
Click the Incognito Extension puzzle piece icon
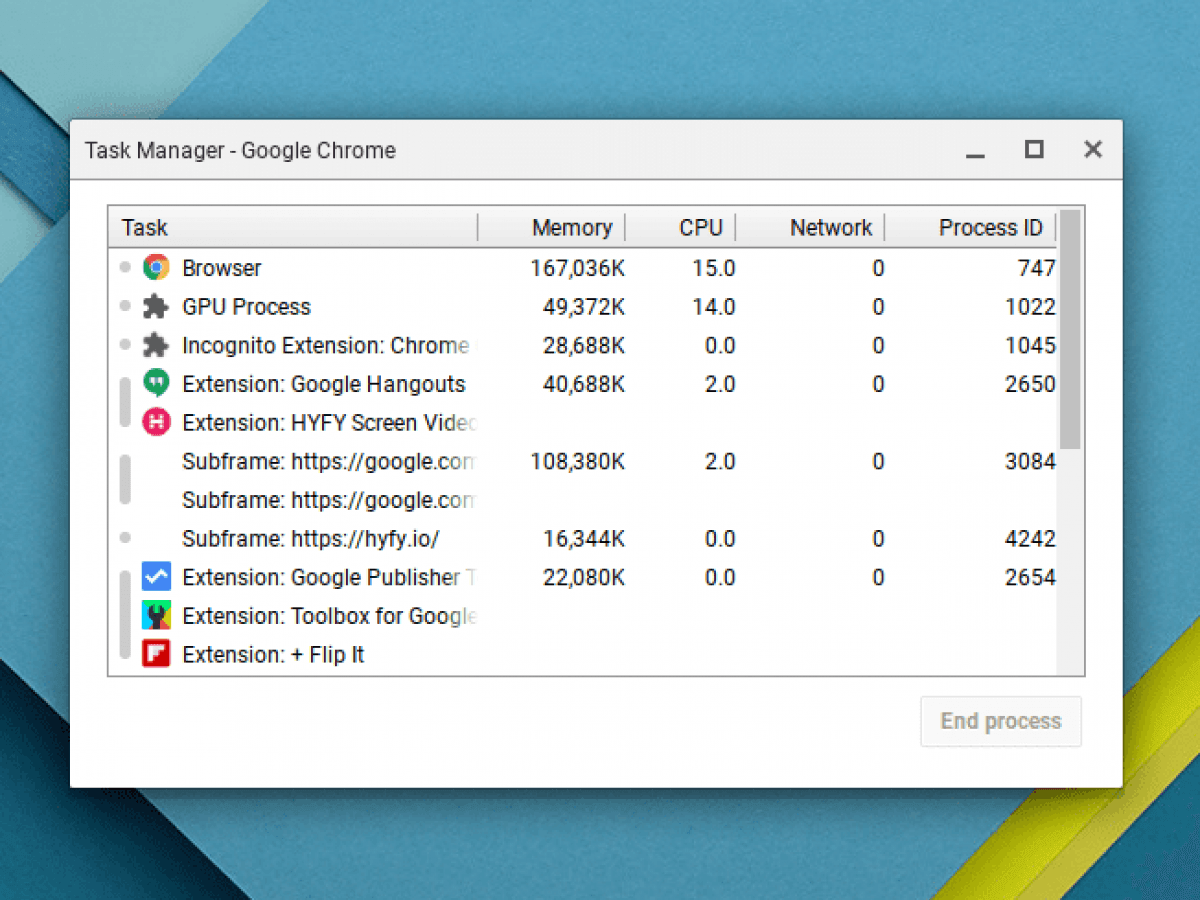(x=156, y=346)
